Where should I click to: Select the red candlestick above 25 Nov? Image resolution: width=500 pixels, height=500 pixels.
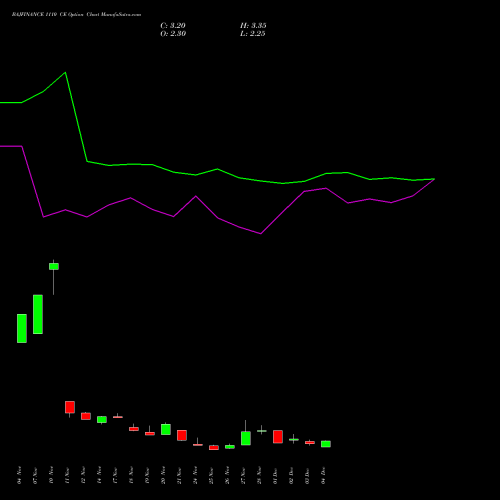click(x=214, y=447)
